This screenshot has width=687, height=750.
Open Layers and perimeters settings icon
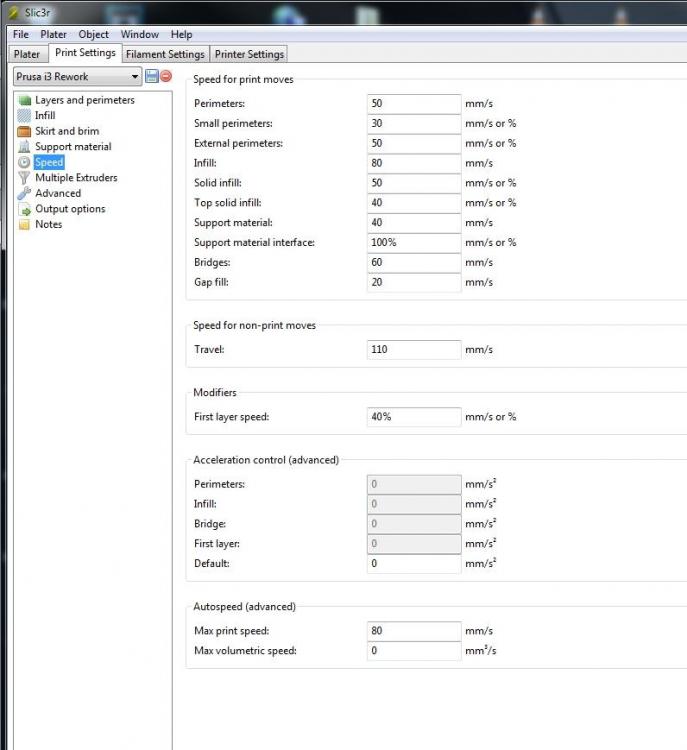click(24, 100)
